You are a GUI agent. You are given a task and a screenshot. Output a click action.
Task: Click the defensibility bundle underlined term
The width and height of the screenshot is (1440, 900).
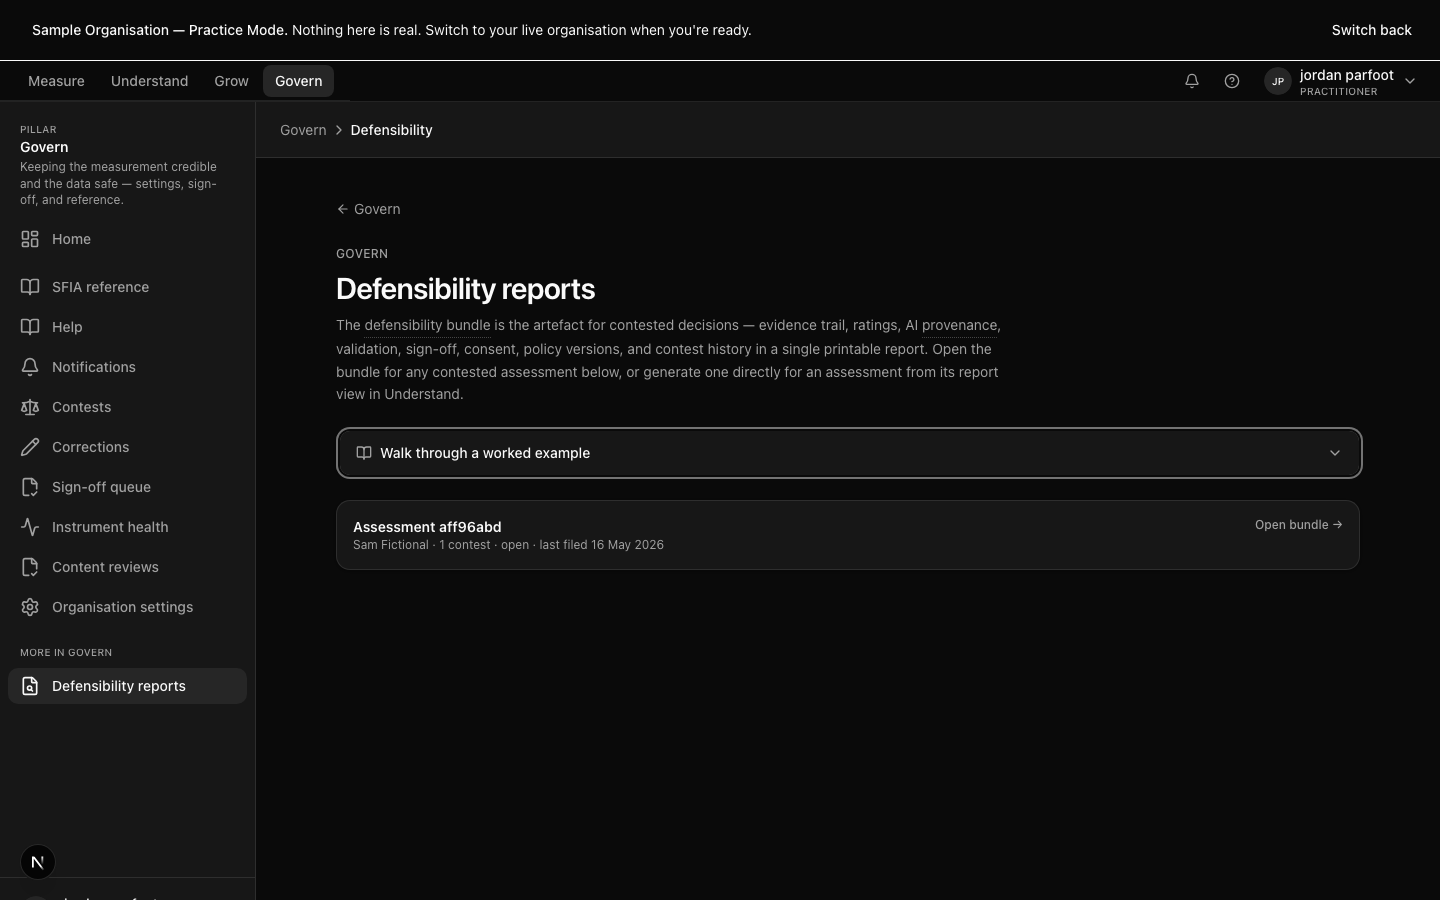tap(427, 326)
